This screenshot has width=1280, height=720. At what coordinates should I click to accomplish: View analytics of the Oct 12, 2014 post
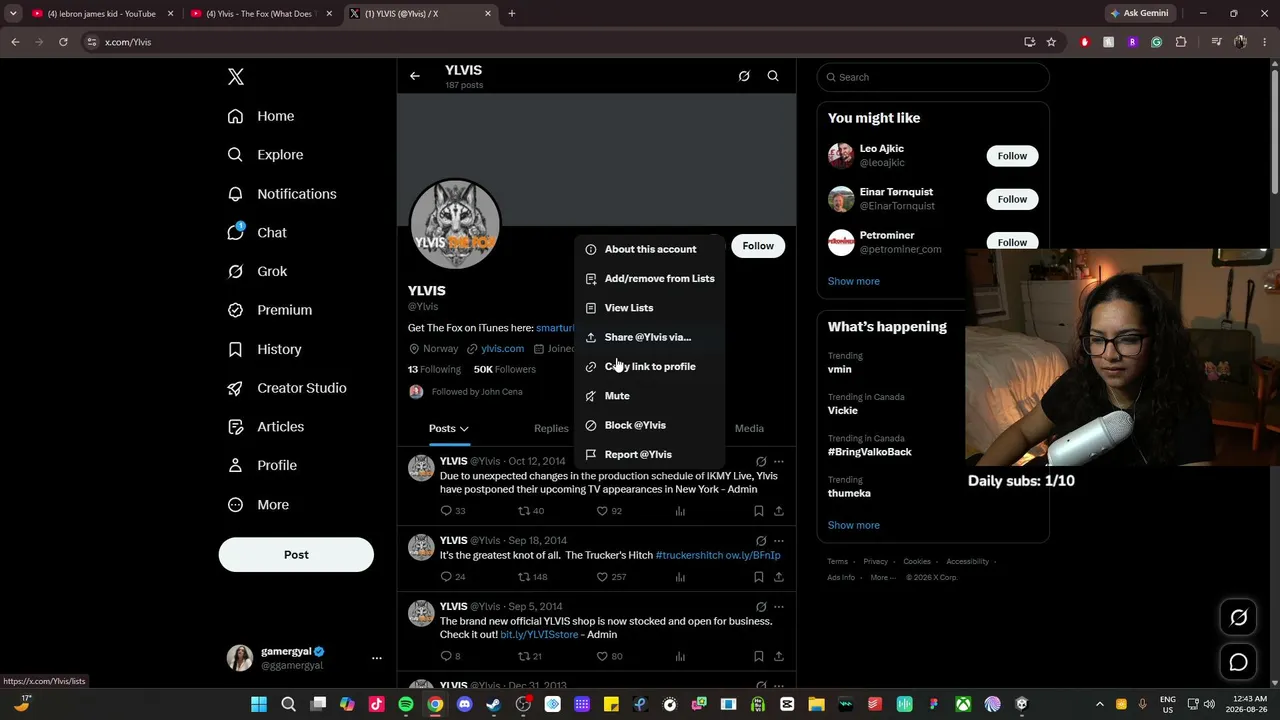680,511
